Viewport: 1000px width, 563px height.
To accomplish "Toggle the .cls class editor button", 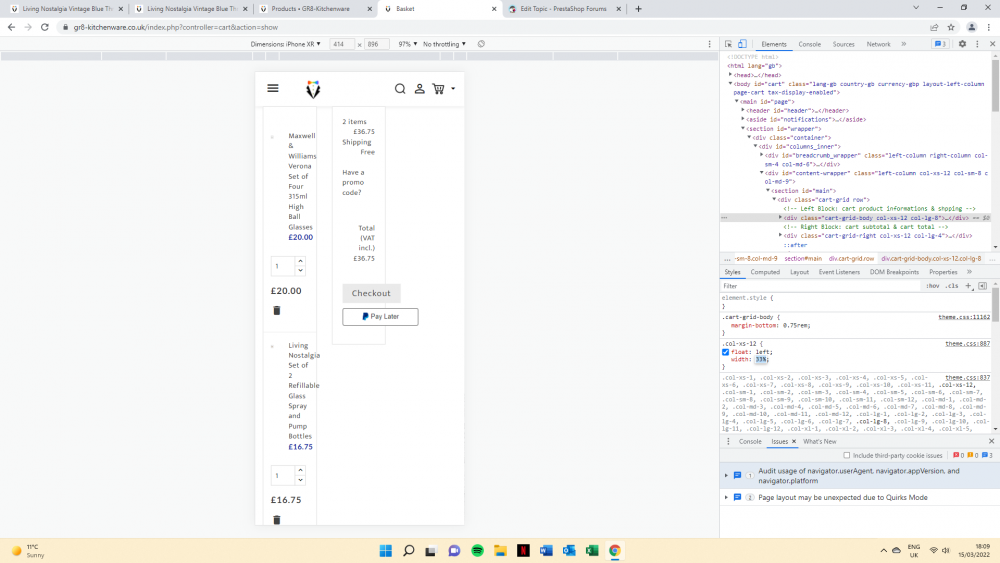I will [952, 286].
